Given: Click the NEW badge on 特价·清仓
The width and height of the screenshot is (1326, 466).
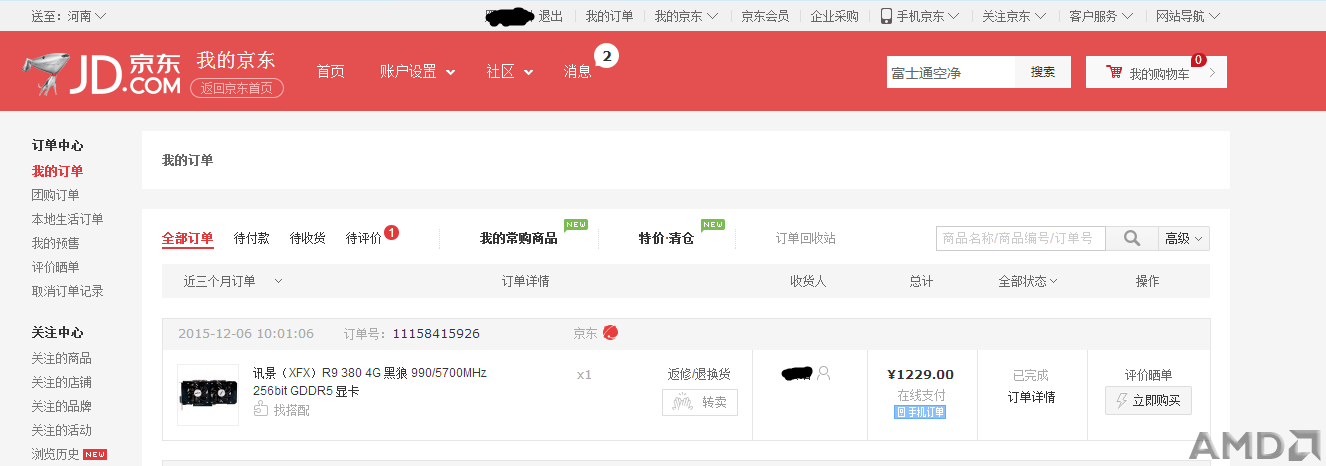Looking at the screenshot, I should 712,224.
